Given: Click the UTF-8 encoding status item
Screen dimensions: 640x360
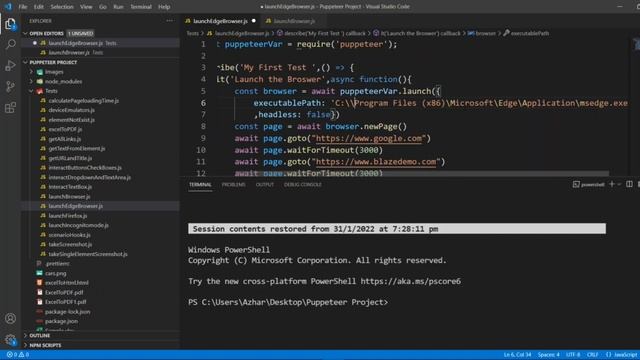Looking at the screenshot, I should coord(573,355).
